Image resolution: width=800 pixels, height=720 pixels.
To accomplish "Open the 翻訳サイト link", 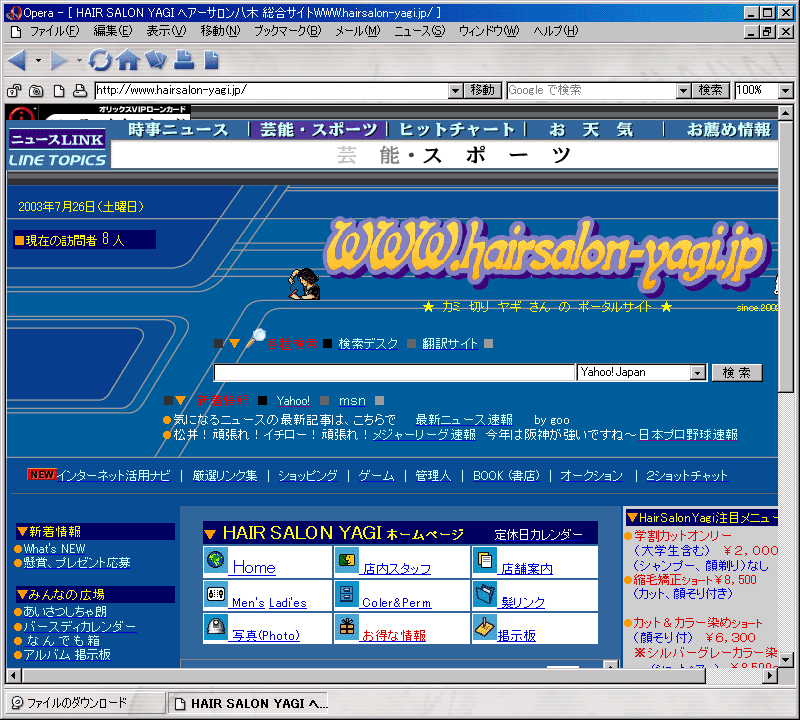I will tap(449, 344).
